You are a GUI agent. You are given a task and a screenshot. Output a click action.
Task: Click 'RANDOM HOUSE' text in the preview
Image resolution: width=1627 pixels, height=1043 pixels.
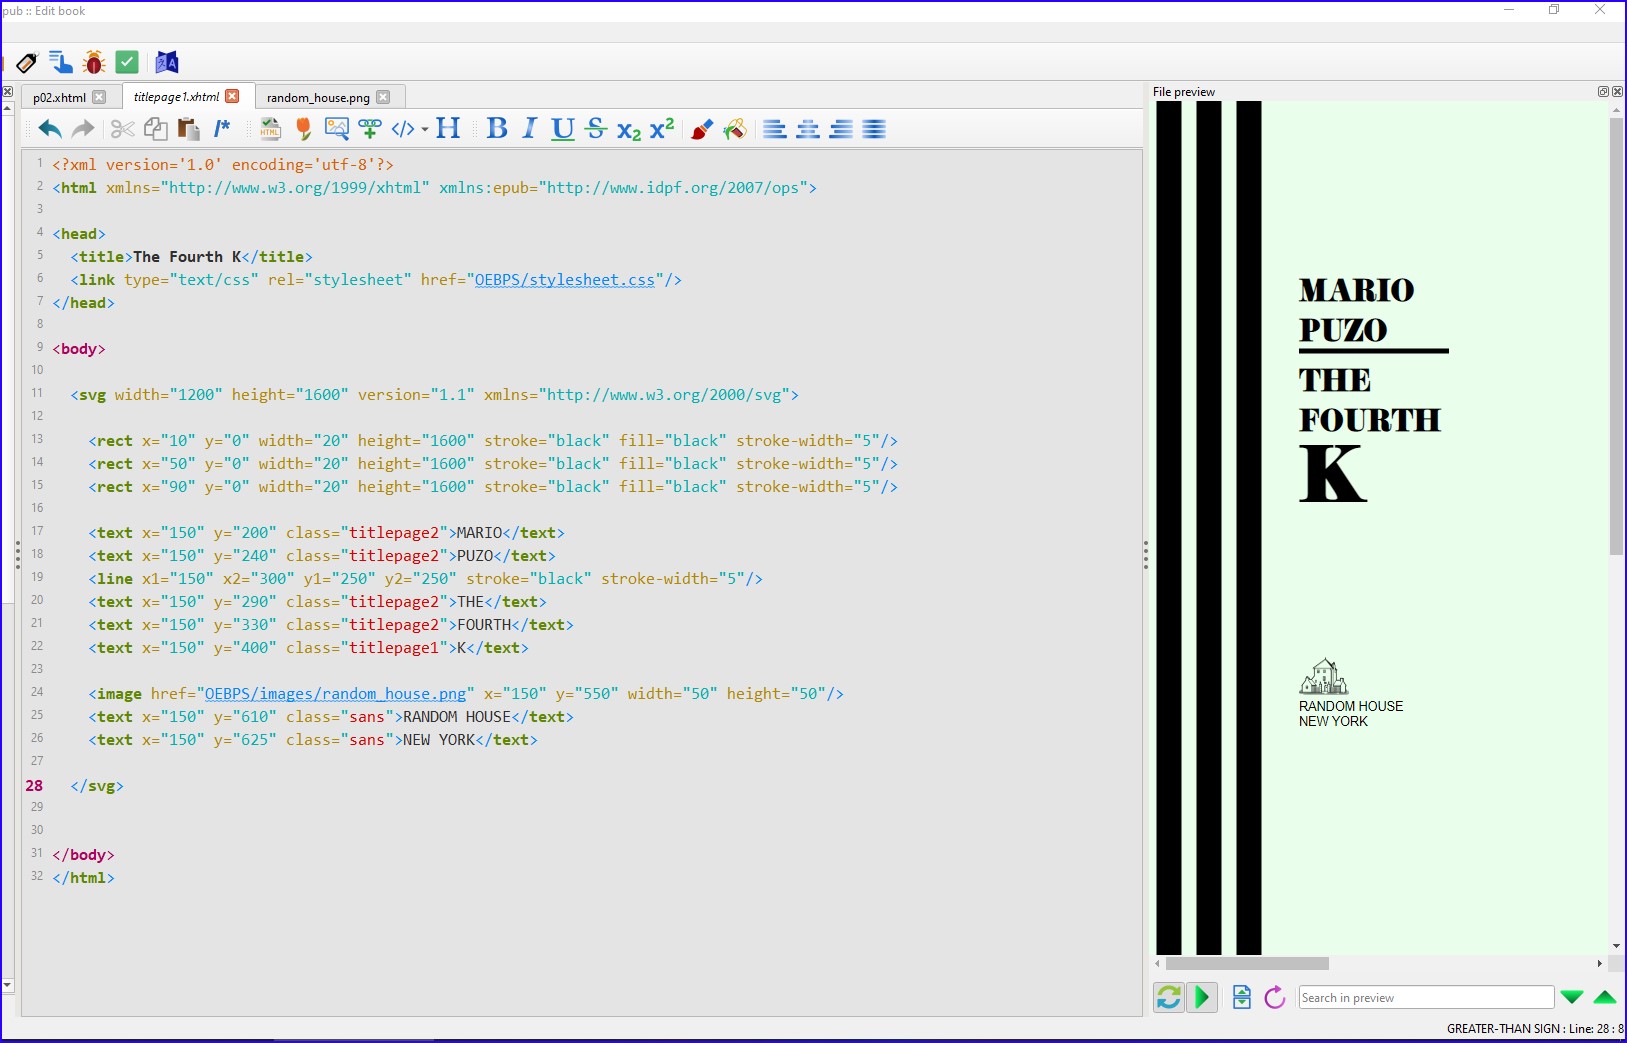point(1351,706)
